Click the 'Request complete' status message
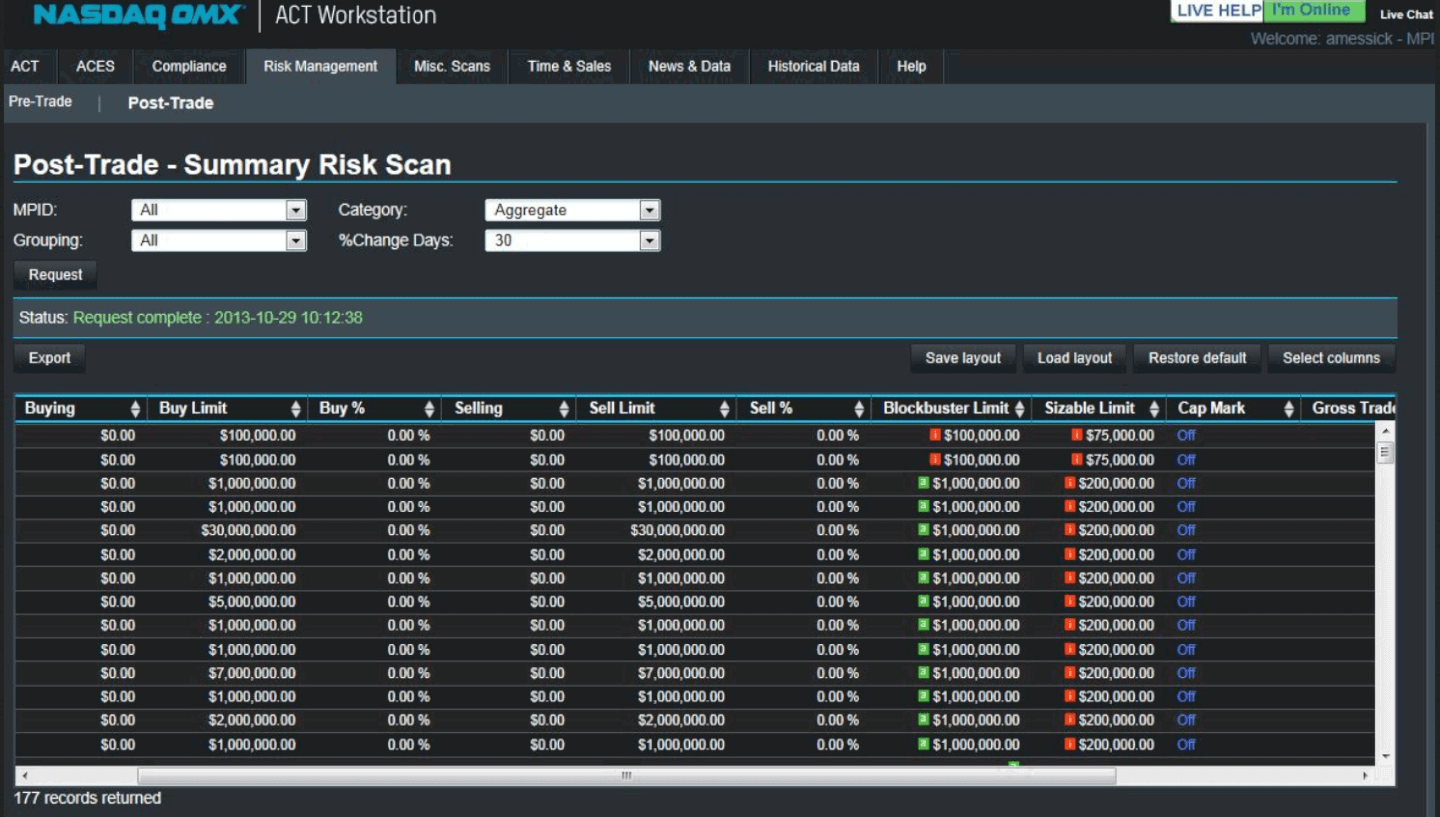 tap(217, 318)
